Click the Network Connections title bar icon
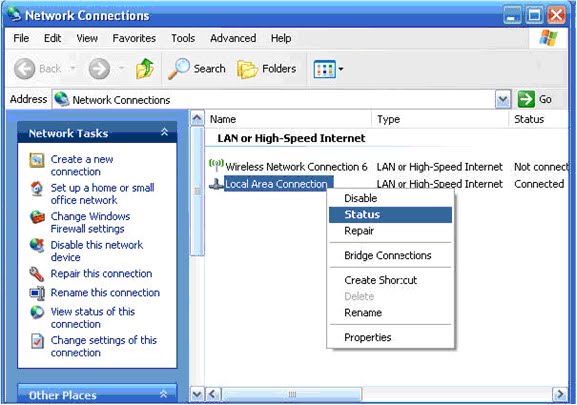 [x=14, y=14]
